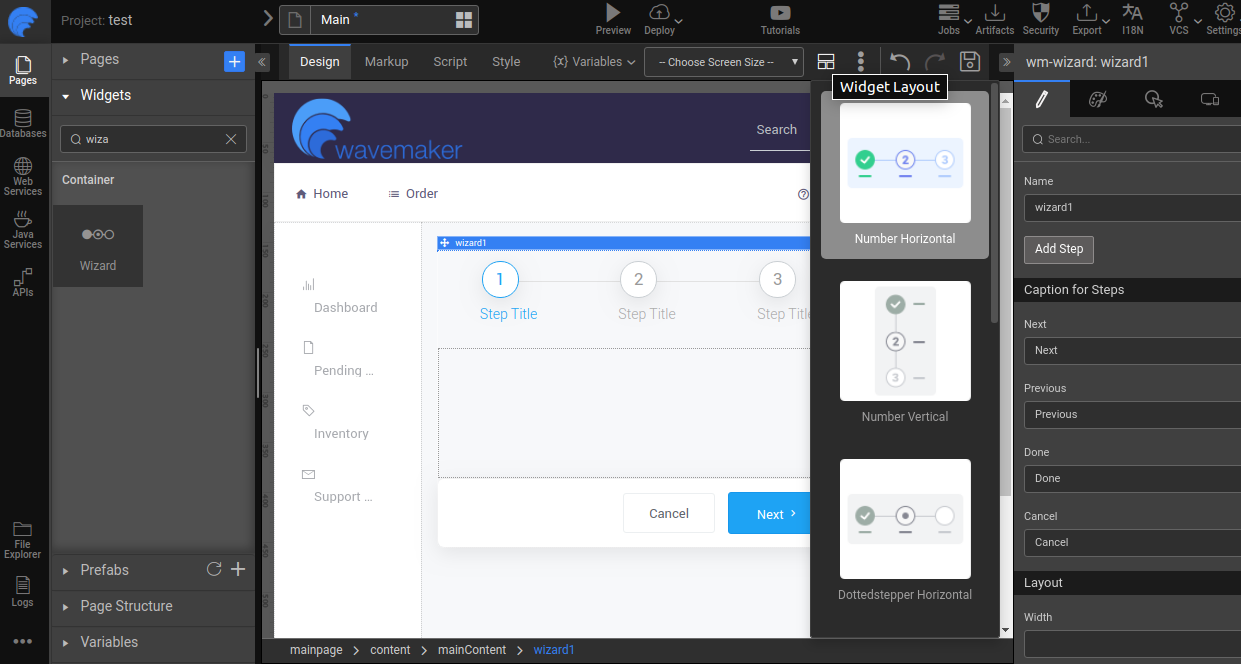Open Databases from the left sidebar
Screen dimensions: 1241x664
[22, 122]
